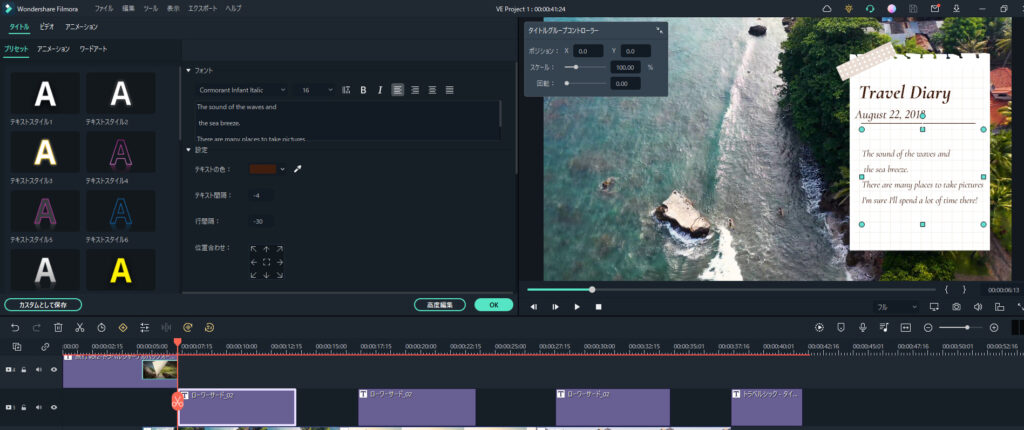Open エクスポート menu
This screenshot has width=1024, height=430.
point(202,8)
